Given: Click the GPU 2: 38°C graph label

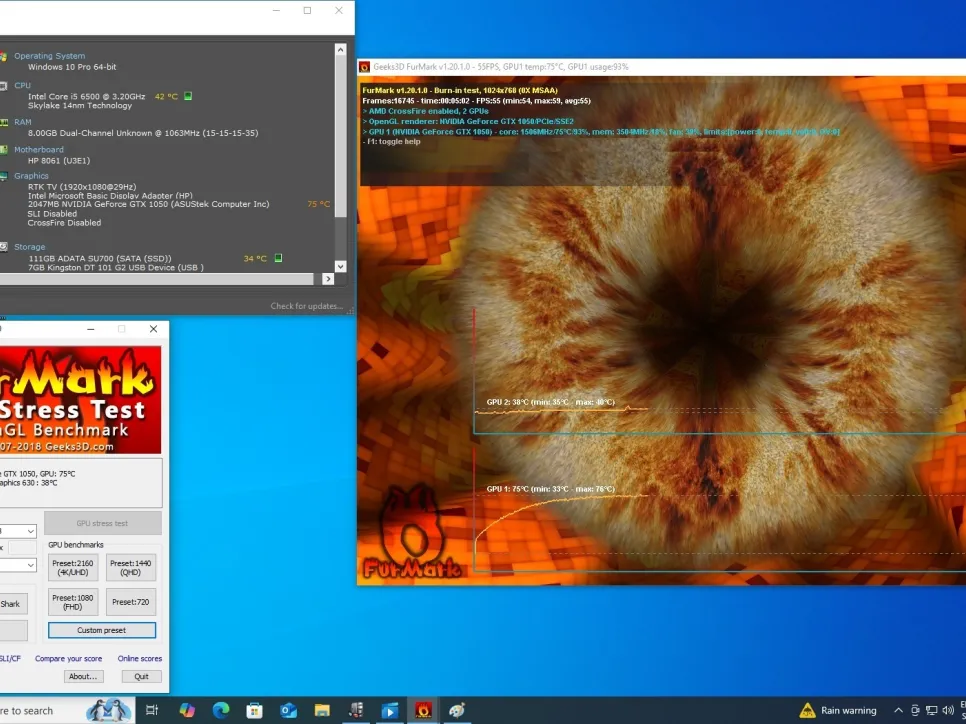Looking at the screenshot, I should (x=550, y=402).
